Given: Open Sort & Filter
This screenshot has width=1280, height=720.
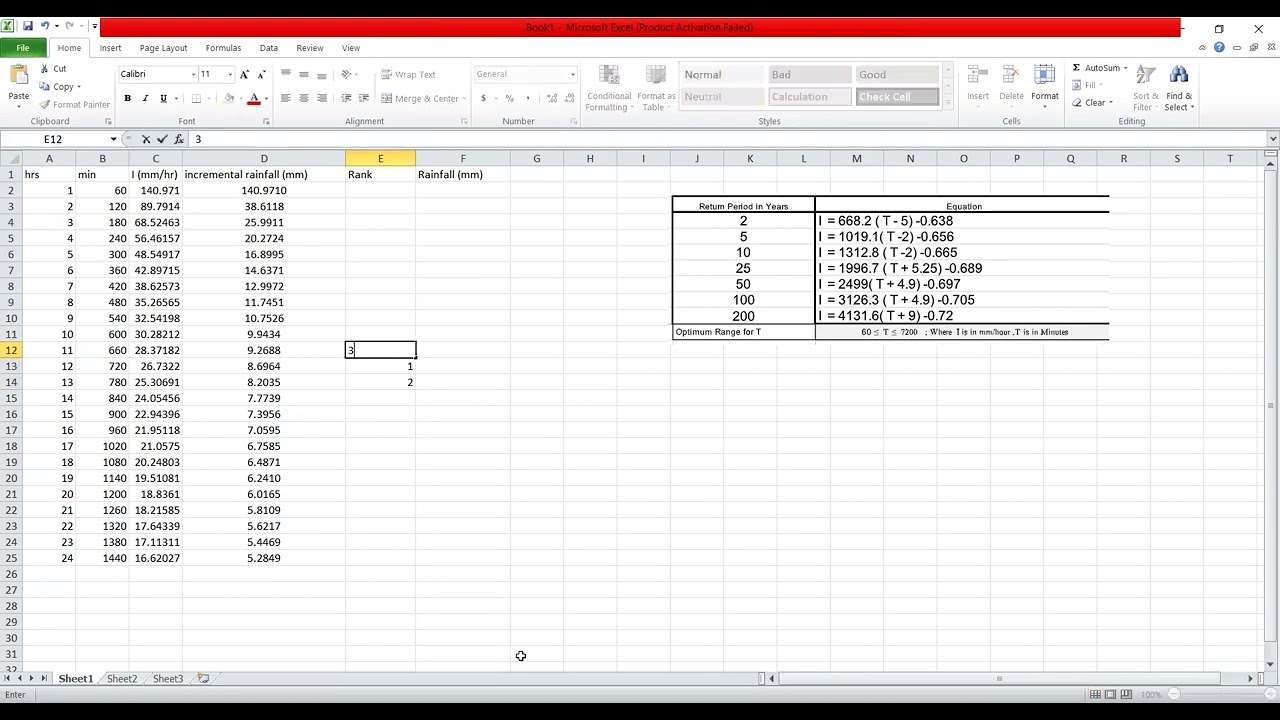Looking at the screenshot, I should 1145,88.
